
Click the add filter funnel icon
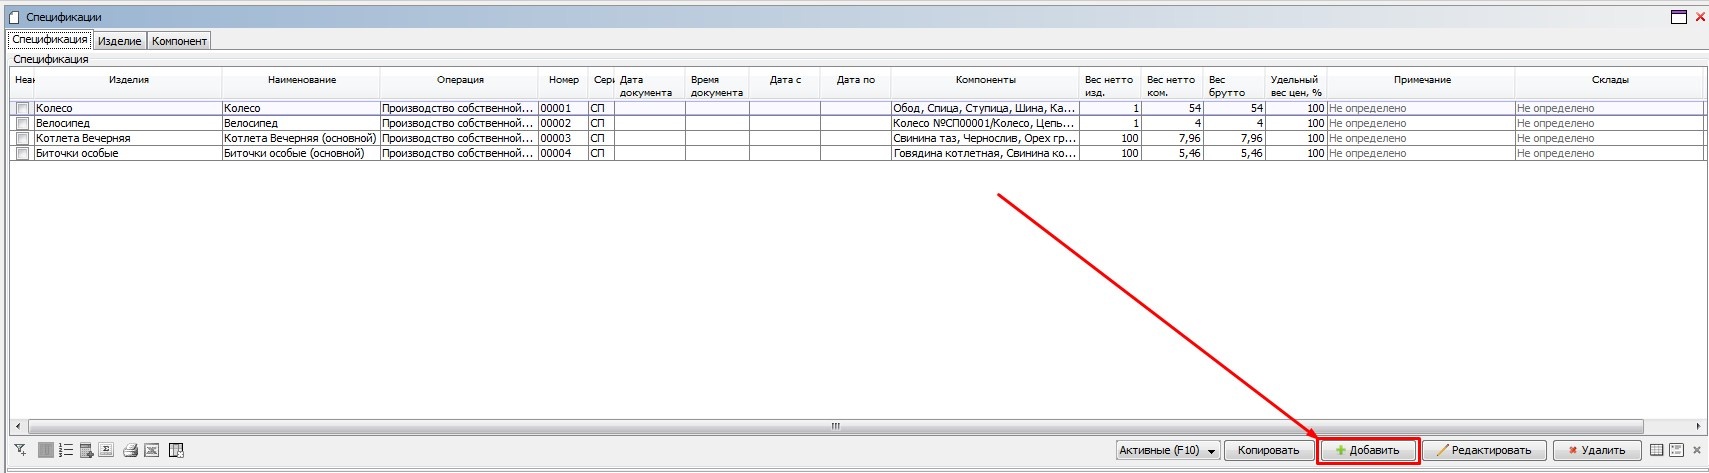tap(20, 451)
